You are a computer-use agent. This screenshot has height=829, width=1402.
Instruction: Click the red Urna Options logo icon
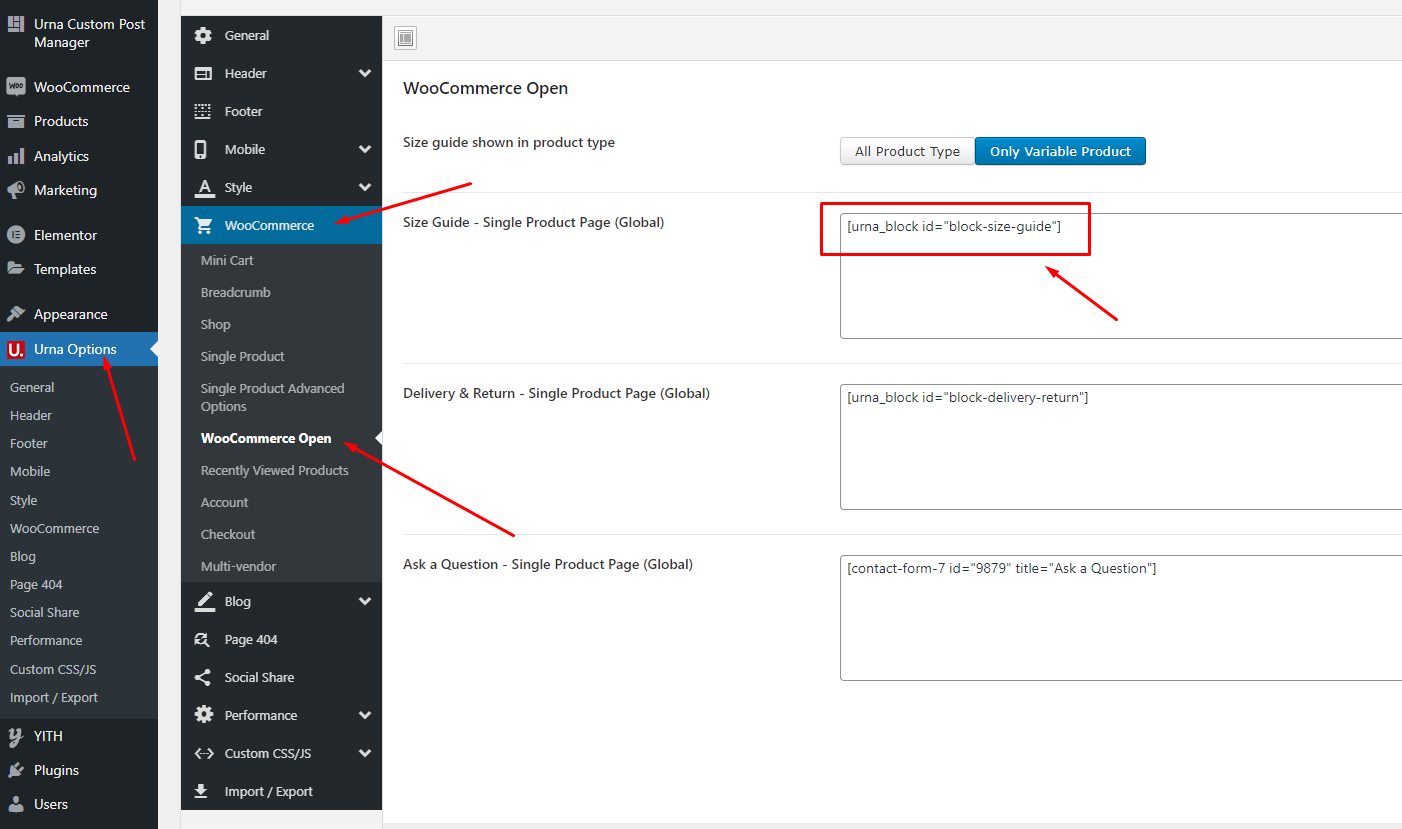16,349
